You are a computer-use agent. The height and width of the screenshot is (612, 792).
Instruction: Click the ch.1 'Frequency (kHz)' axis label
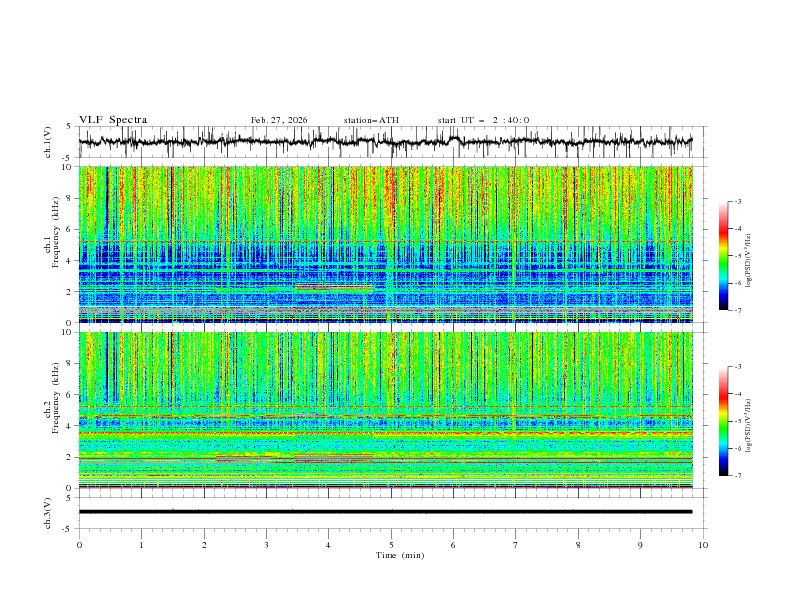56,232
